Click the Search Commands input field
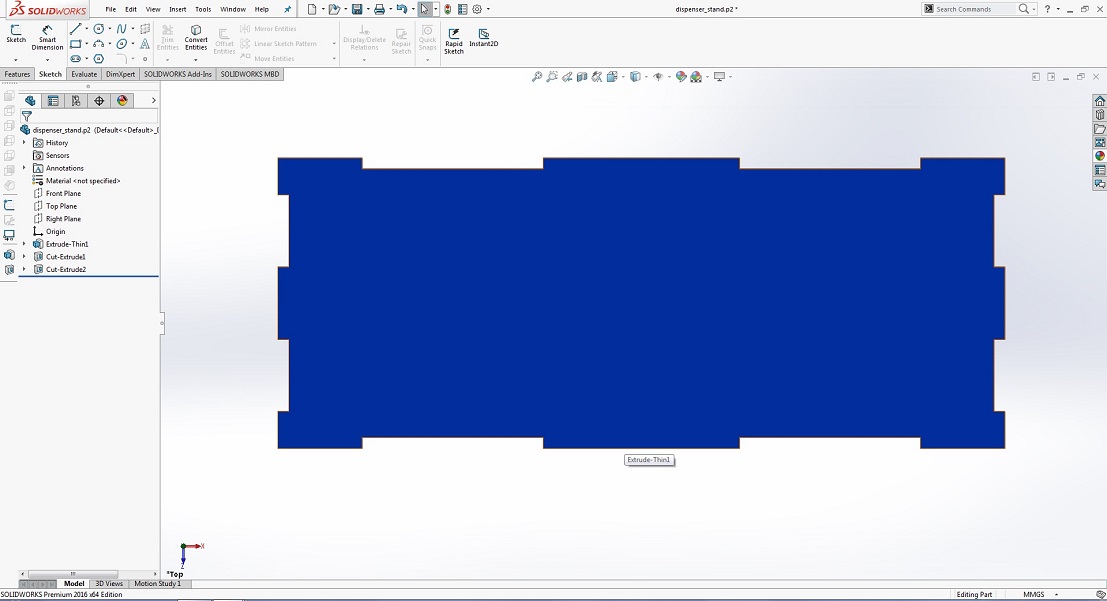This screenshot has width=1107, height=601. coord(975,9)
